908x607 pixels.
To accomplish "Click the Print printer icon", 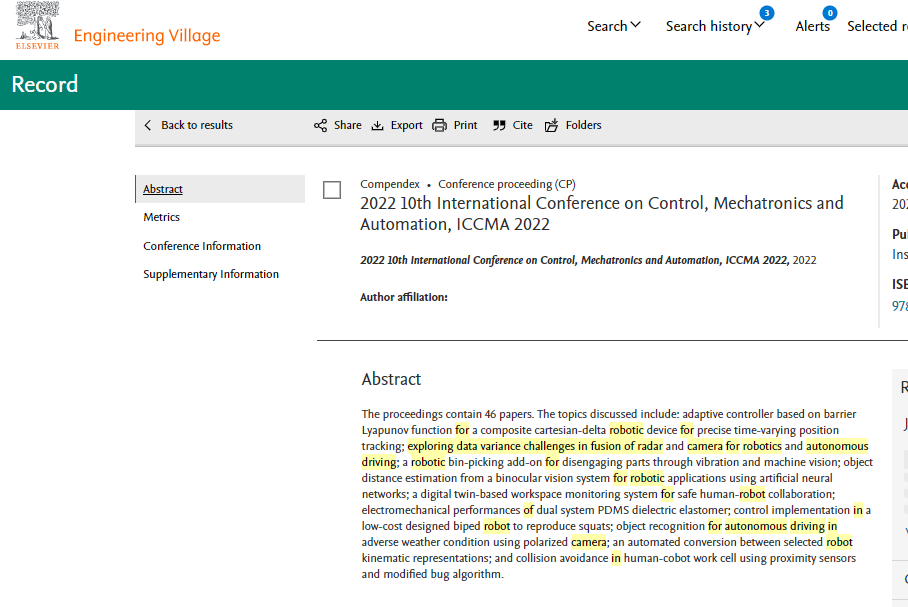I will pos(439,126).
